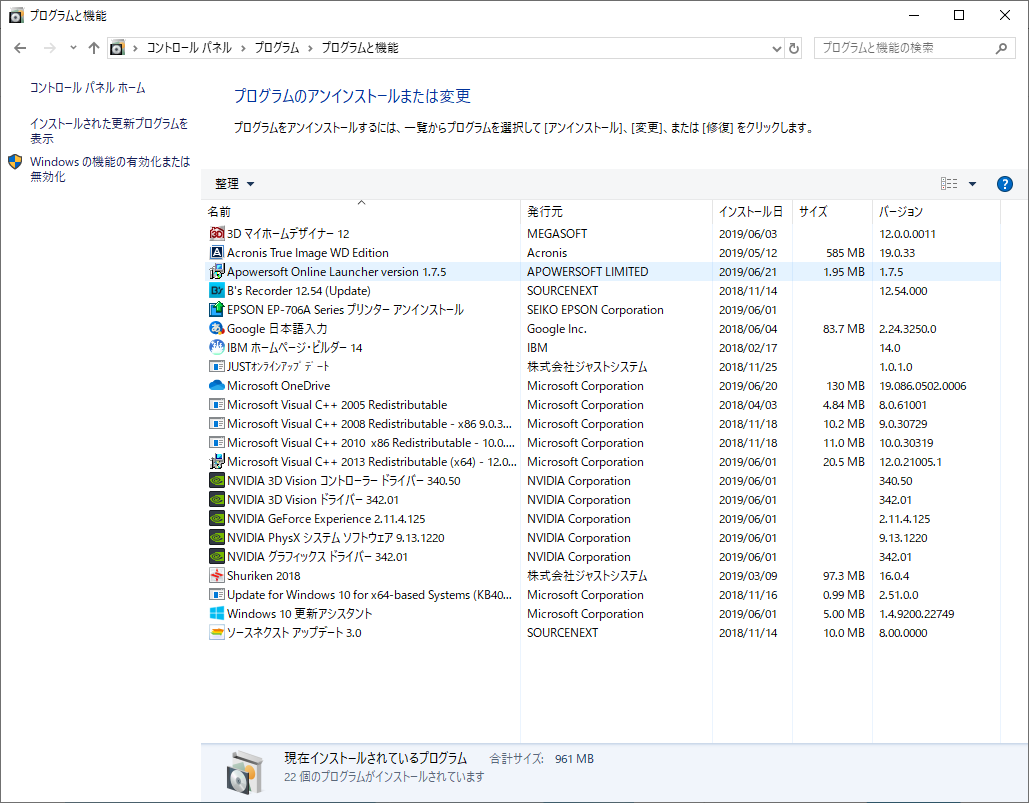Click the プログラムと機能 breadcrumb
The height and width of the screenshot is (803, 1029).
pos(360,48)
